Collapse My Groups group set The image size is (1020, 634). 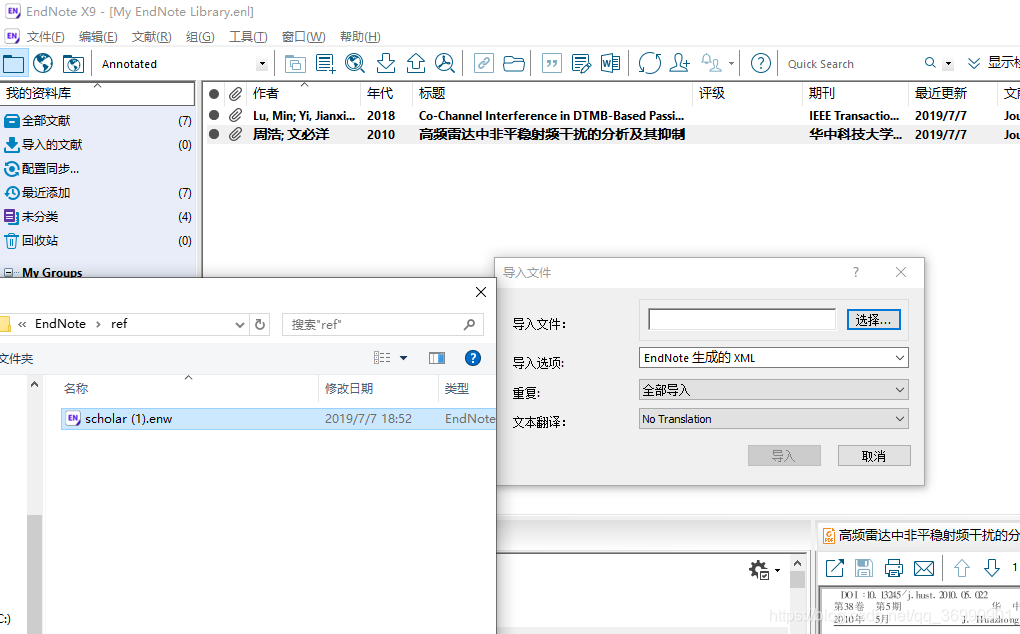click(x=8, y=272)
